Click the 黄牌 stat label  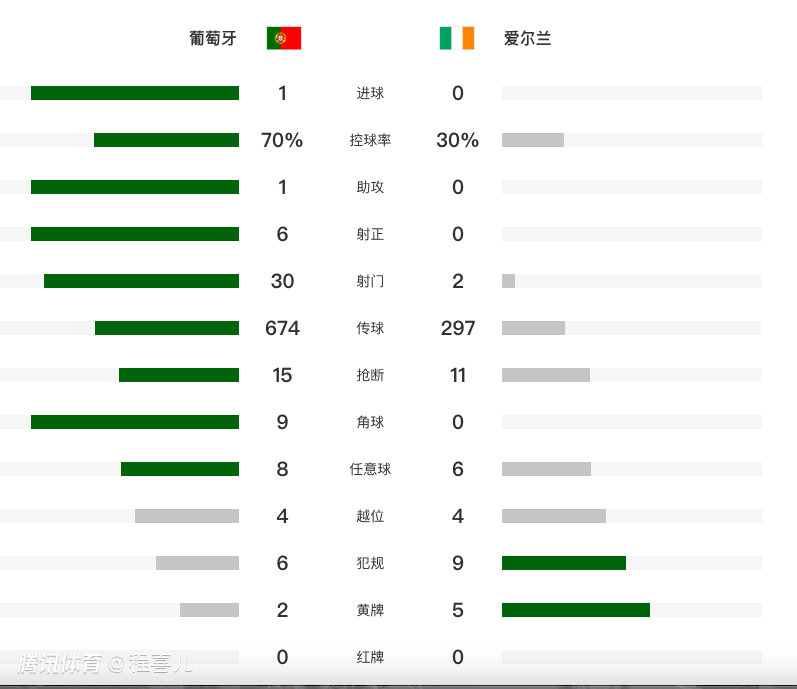[x=370, y=611]
